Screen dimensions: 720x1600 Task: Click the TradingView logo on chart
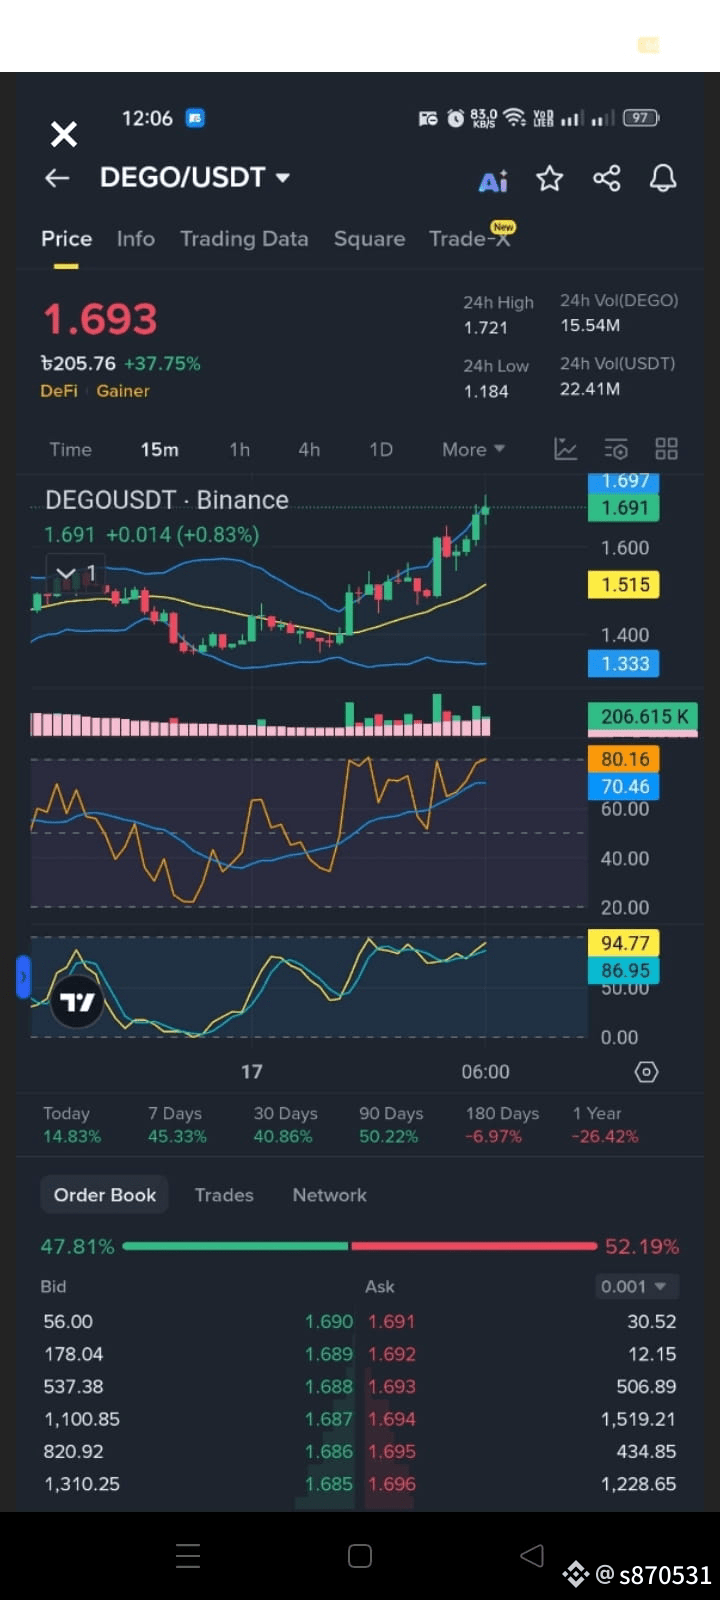[78, 1001]
